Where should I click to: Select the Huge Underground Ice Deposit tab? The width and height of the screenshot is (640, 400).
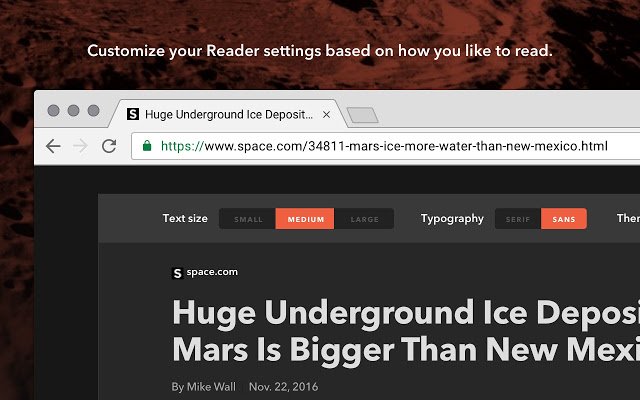click(x=229, y=114)
